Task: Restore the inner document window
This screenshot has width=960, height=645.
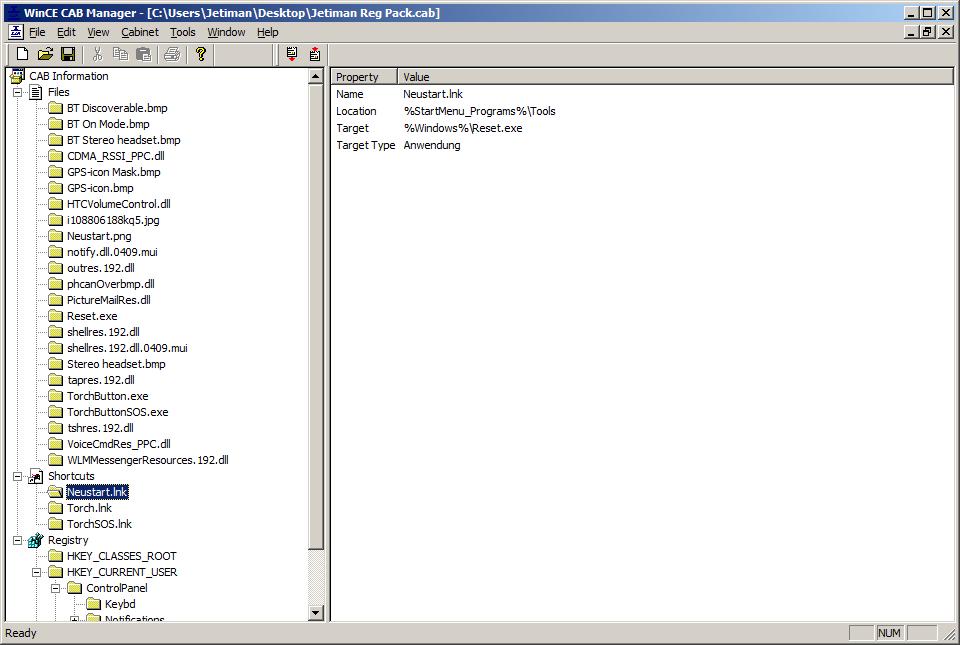Action: pyautogui.click(x=928, y=32)
